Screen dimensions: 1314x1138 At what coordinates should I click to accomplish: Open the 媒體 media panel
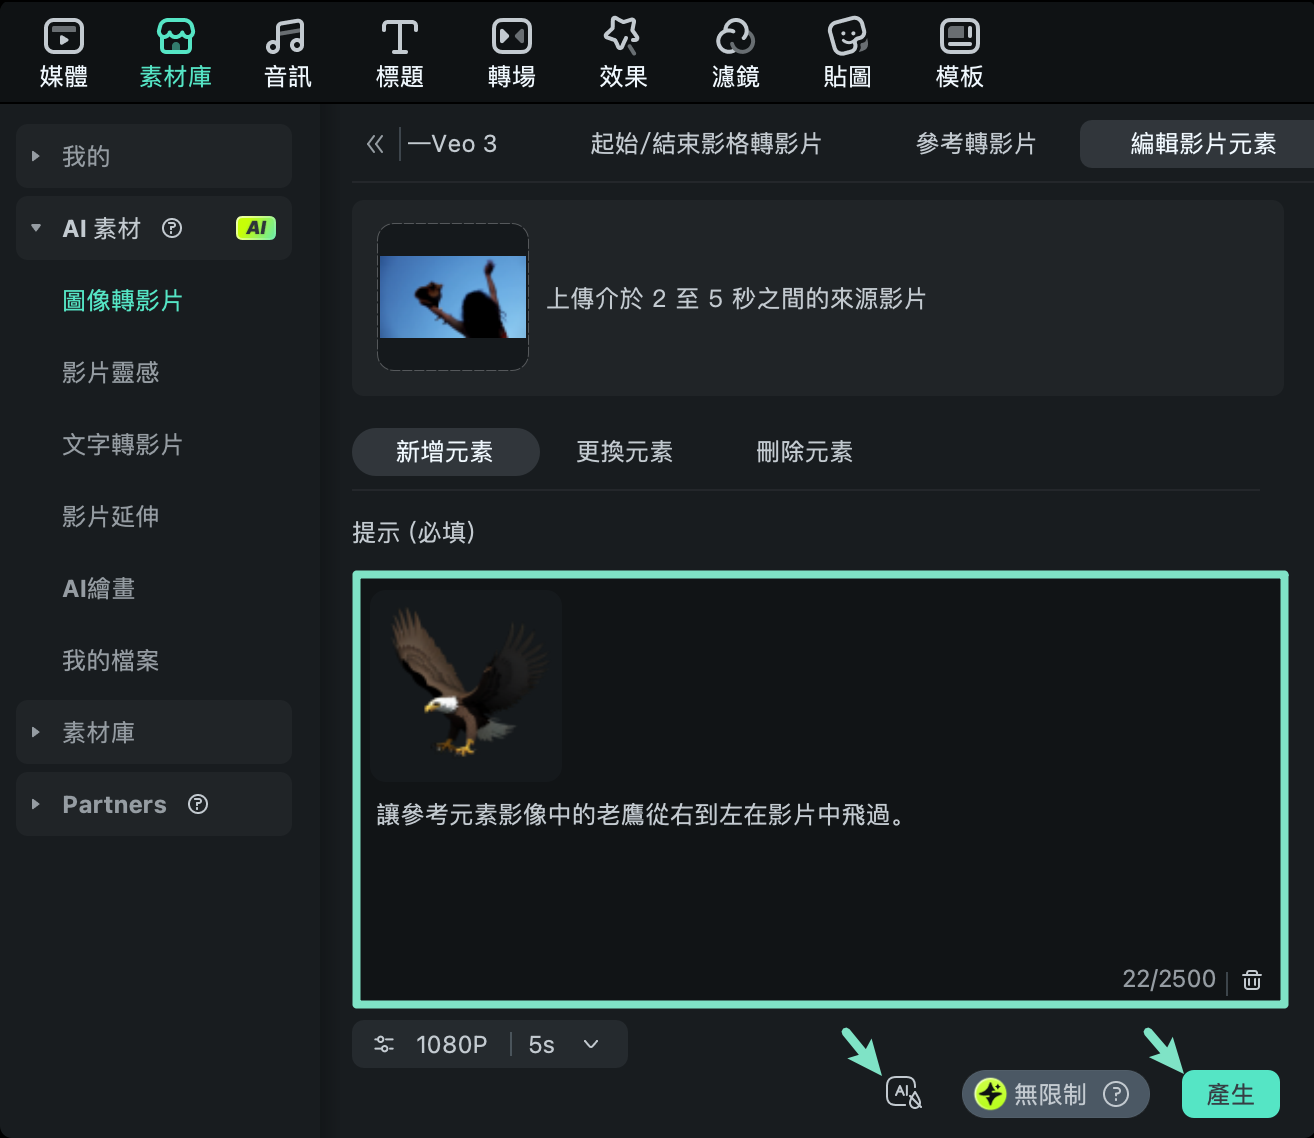(63, 50)
